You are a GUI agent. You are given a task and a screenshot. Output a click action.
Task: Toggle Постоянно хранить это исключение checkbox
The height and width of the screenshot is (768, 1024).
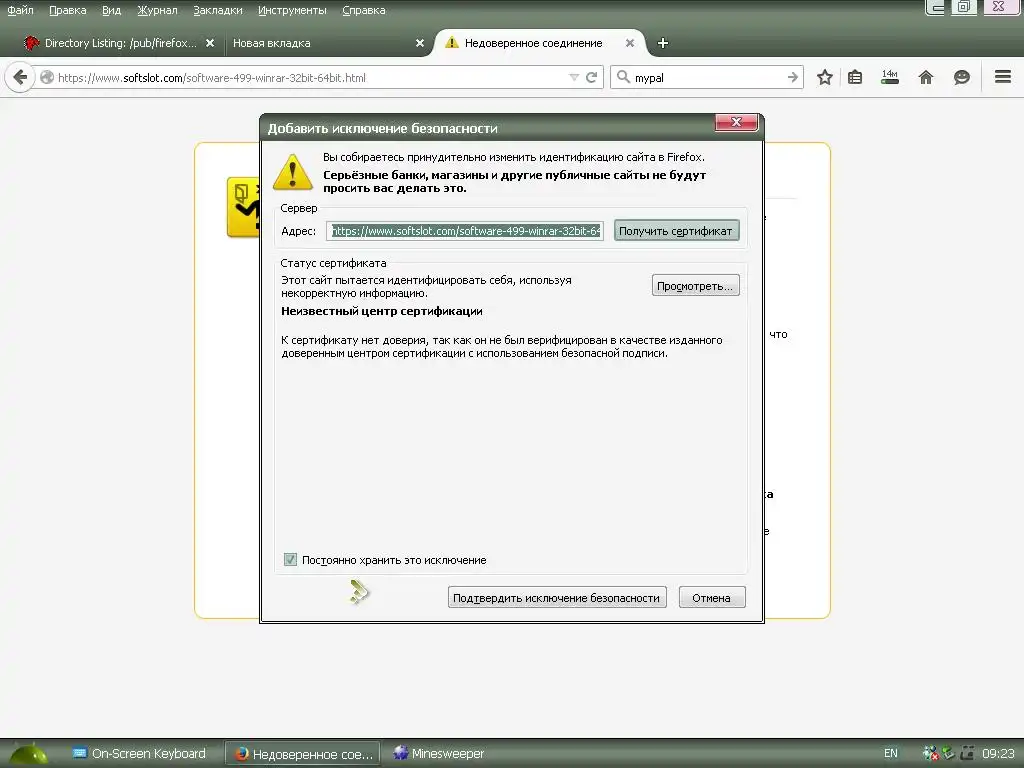291,560
